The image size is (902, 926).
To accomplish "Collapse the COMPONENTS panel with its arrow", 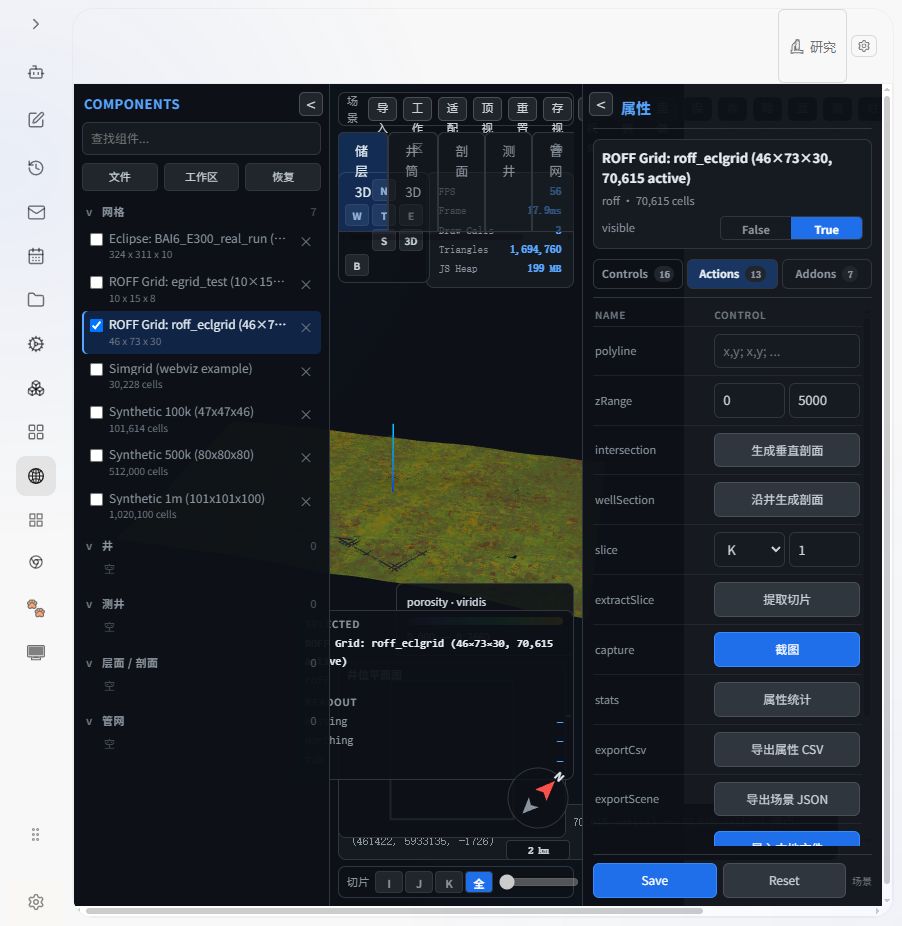I will coord(311,105).
